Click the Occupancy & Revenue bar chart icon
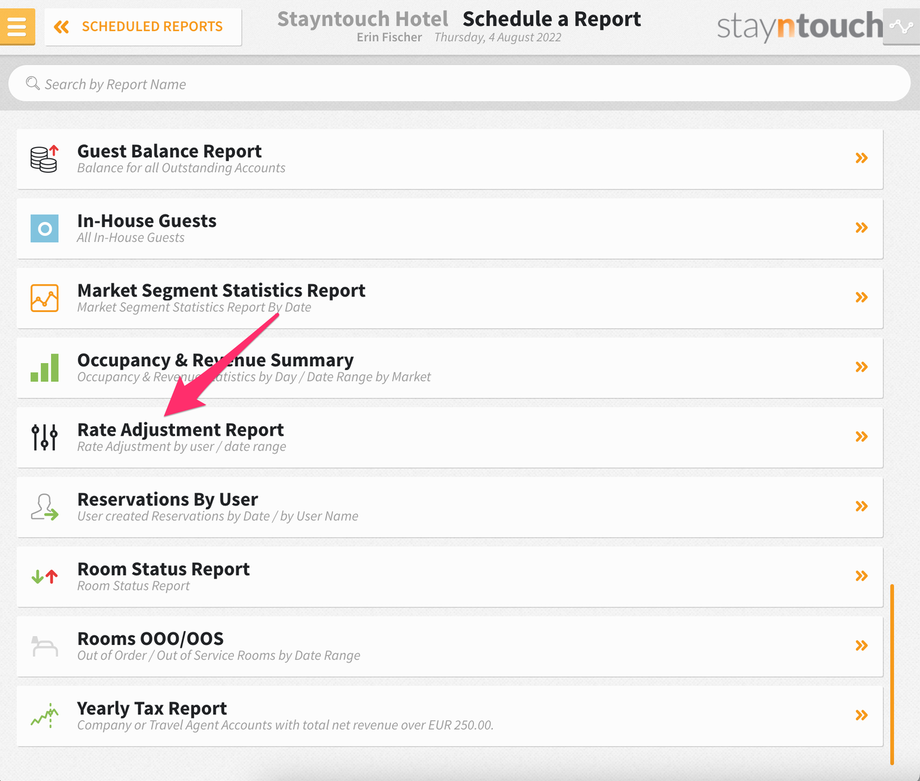 45,368
